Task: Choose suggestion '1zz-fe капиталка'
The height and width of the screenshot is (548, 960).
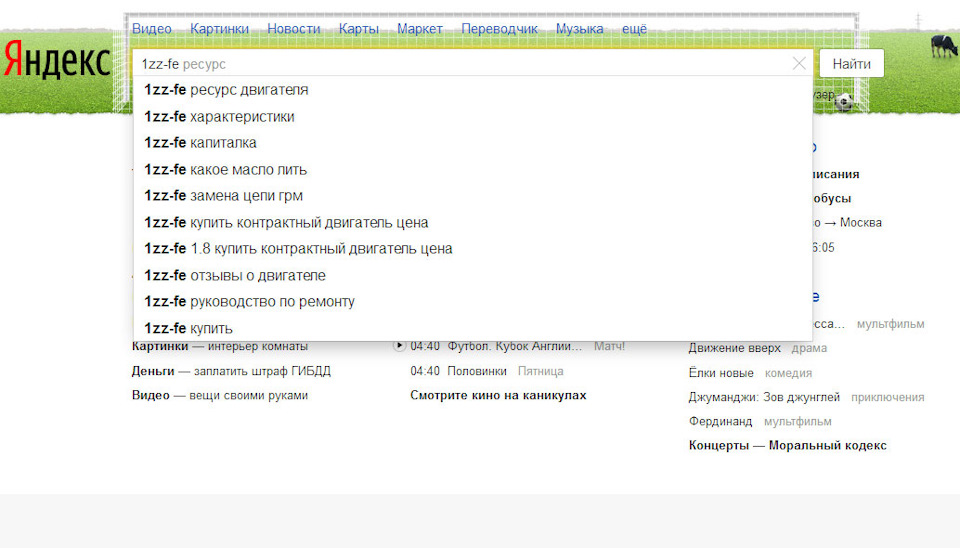Action: 473,143
